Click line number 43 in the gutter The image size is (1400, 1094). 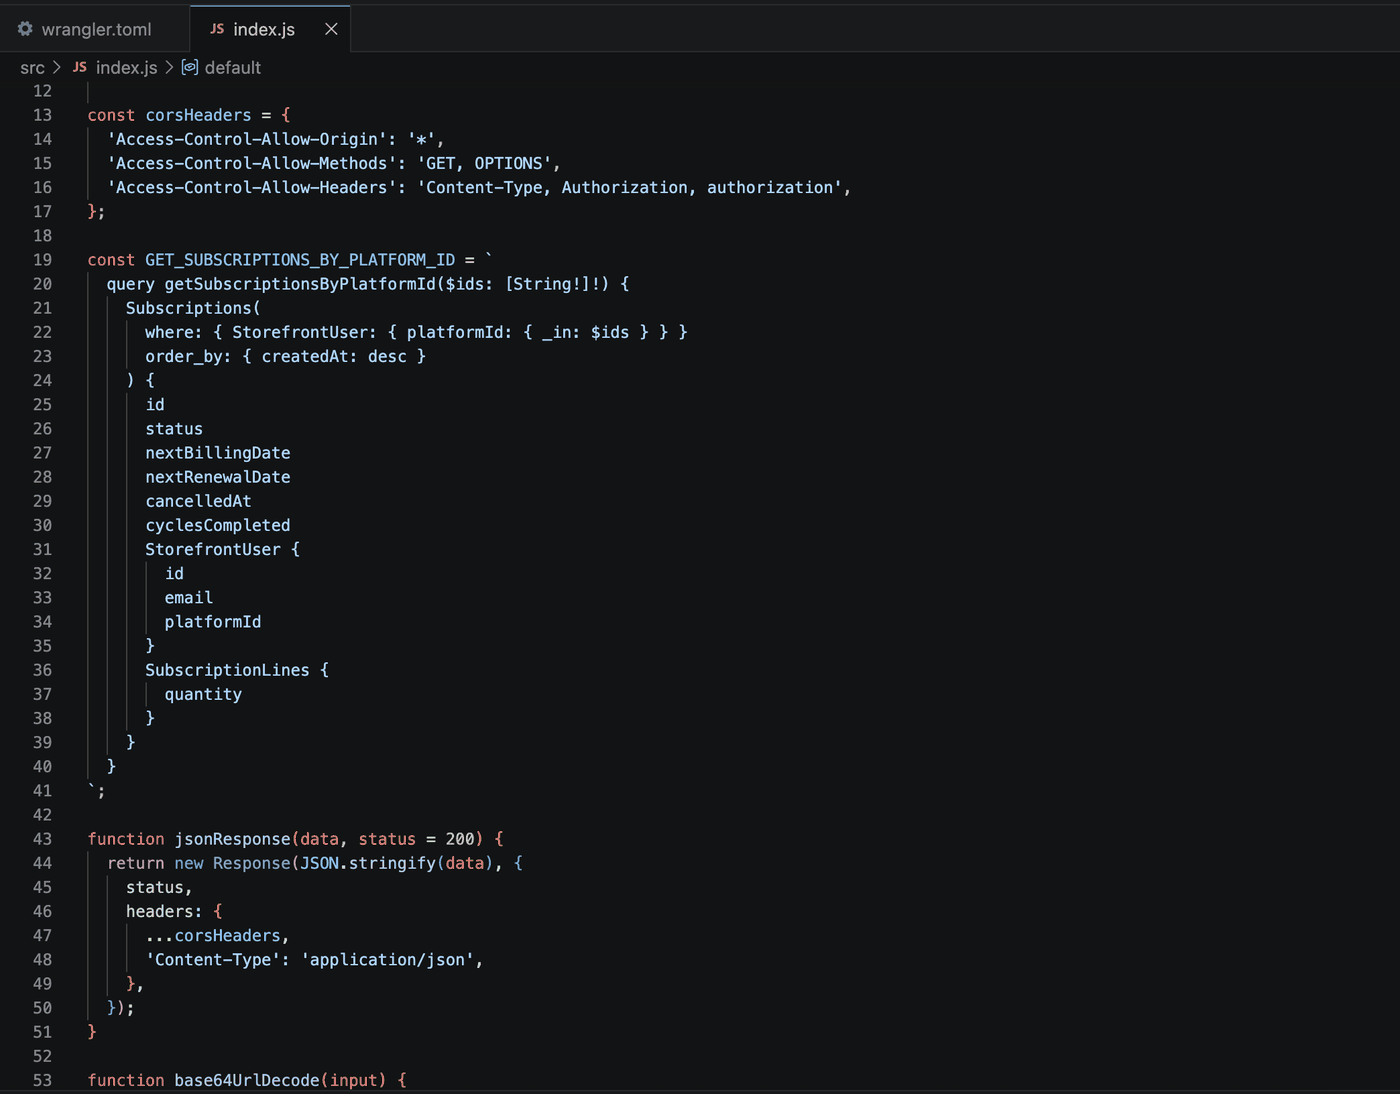pyautogui.click(x=42, y=839)
